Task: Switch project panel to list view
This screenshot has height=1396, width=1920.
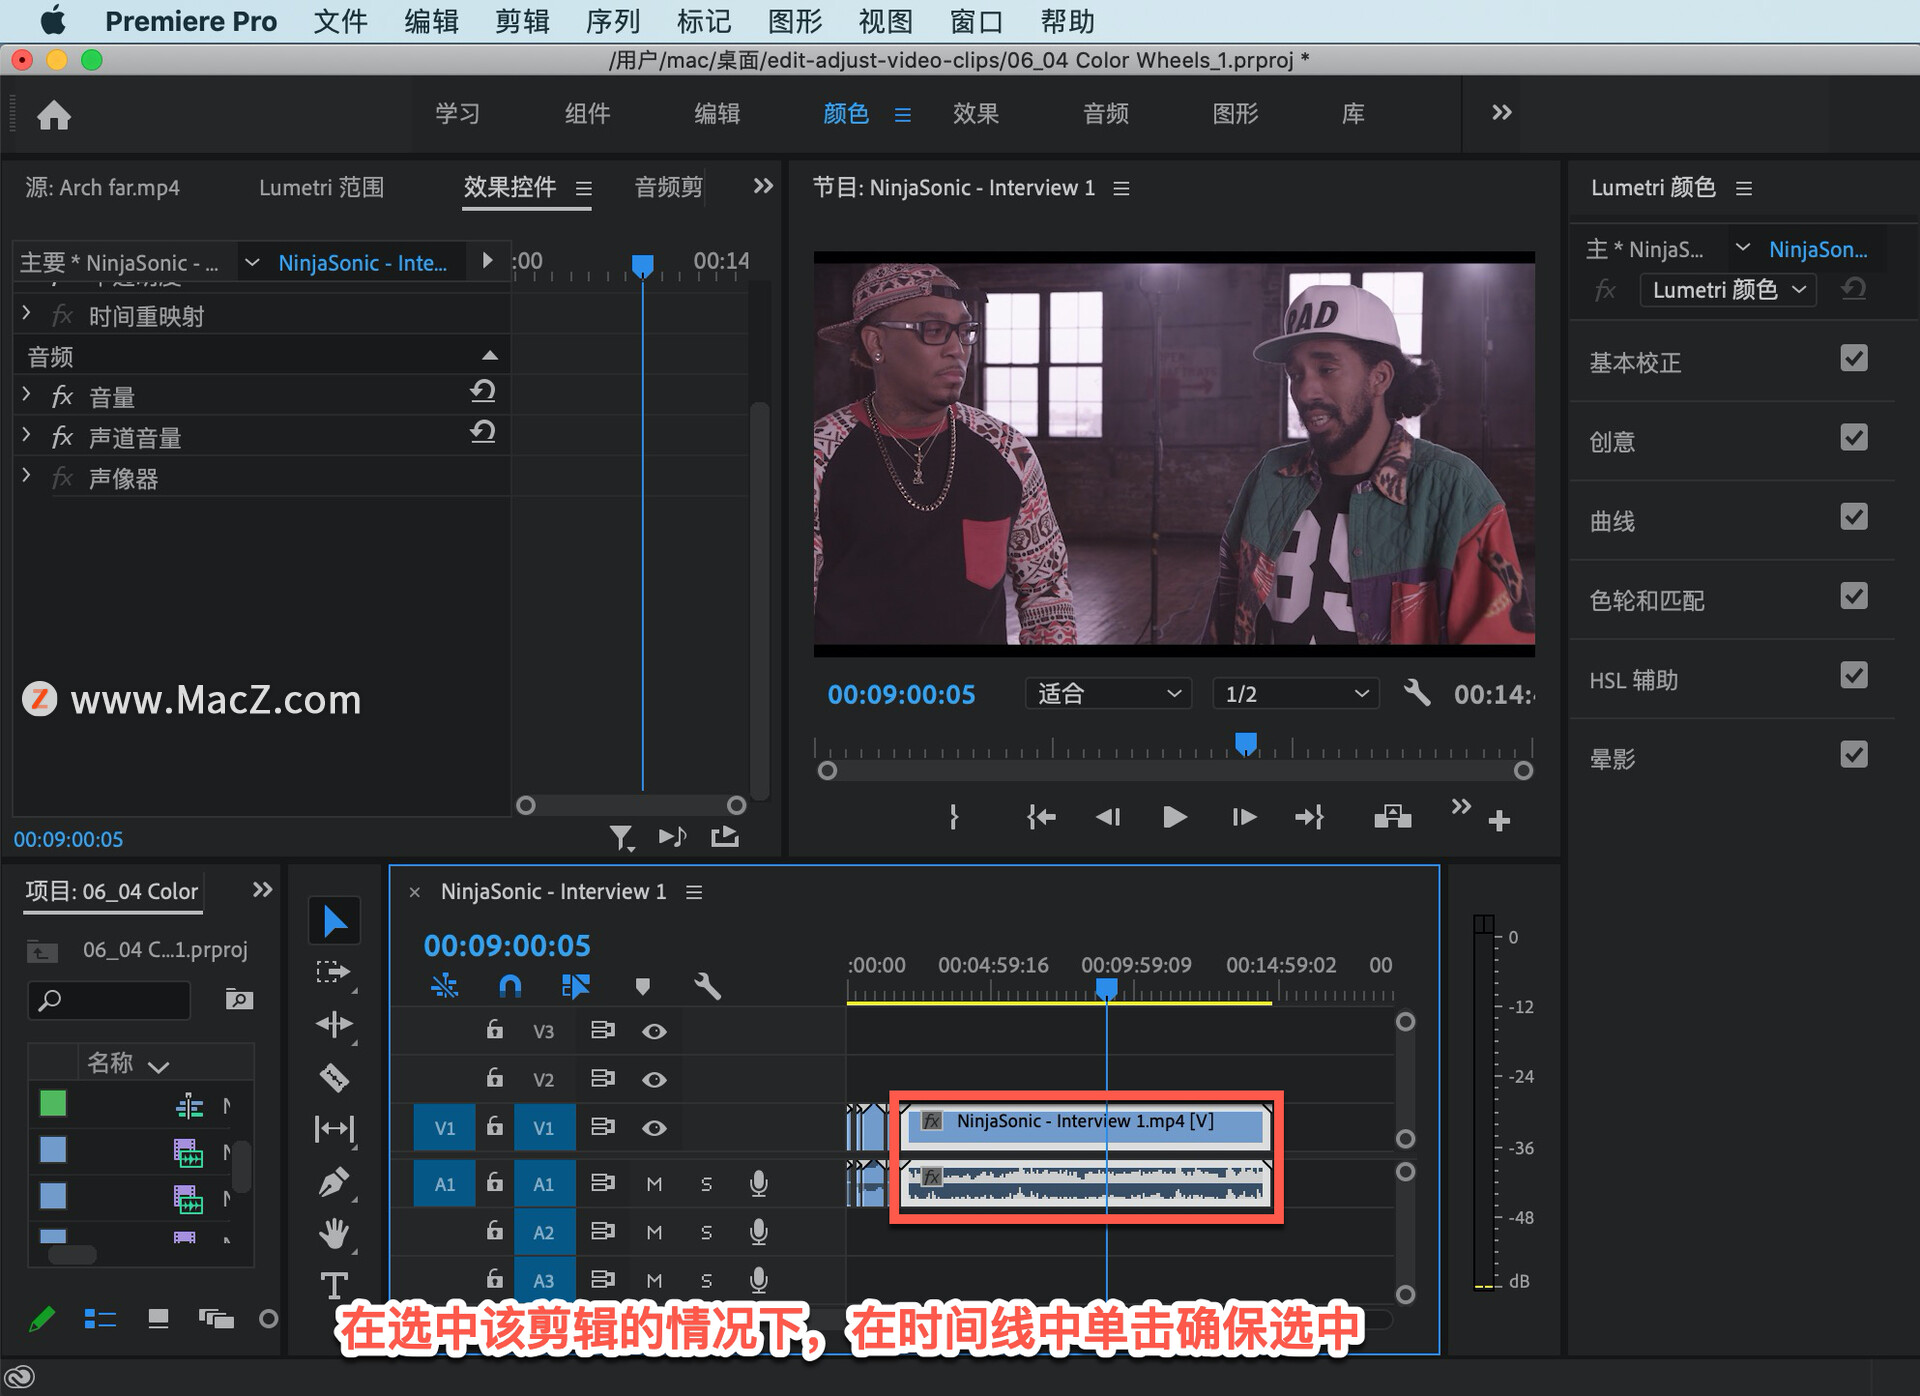Action: tap(100, 1319)
